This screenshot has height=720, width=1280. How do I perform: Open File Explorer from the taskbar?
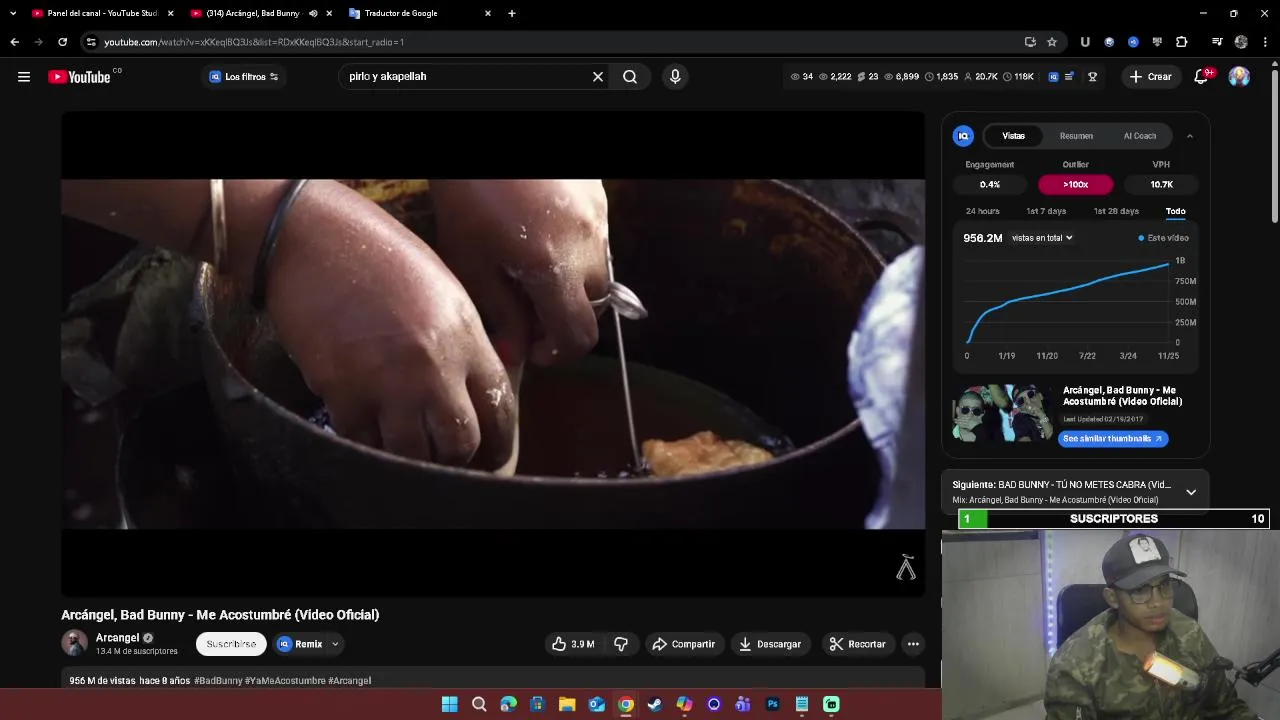[567, 704]
